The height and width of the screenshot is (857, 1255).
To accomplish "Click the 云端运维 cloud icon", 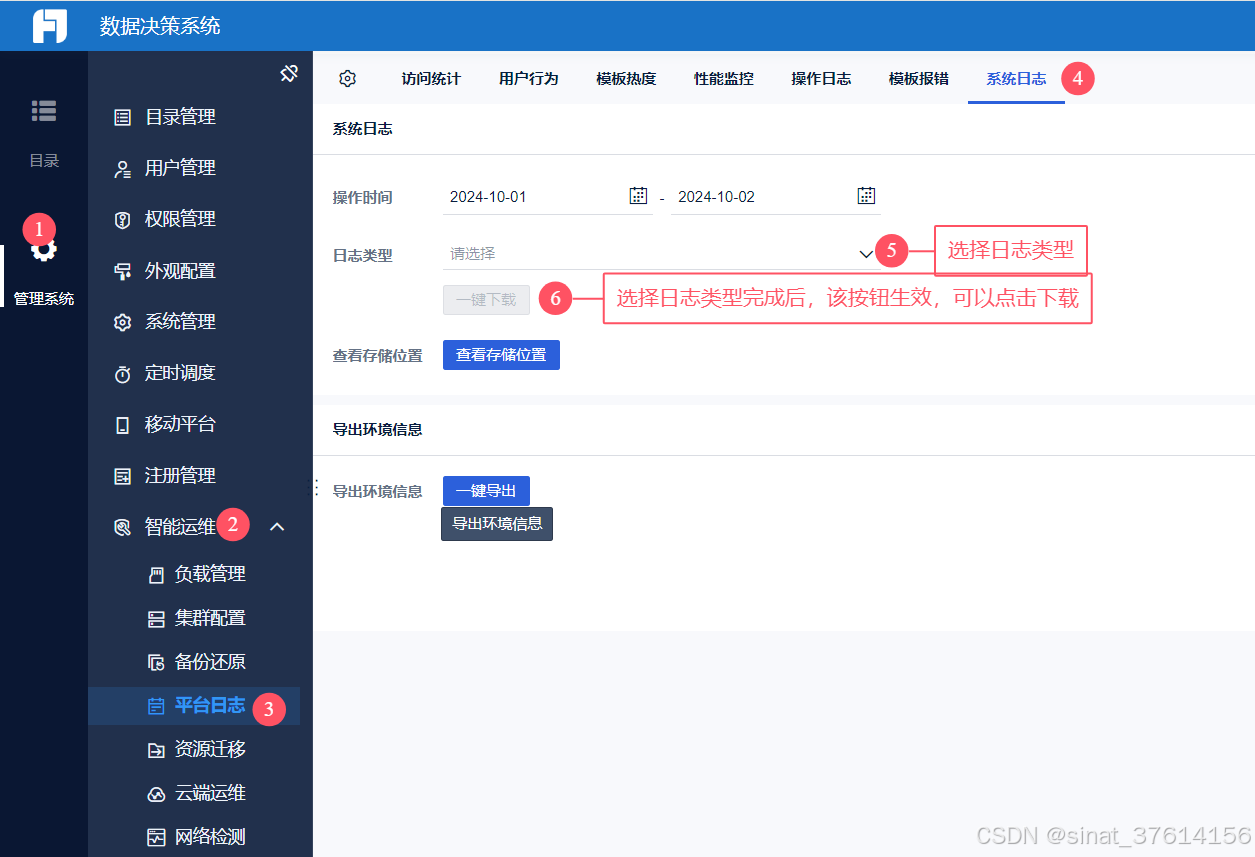I will [x=156, y=794].
